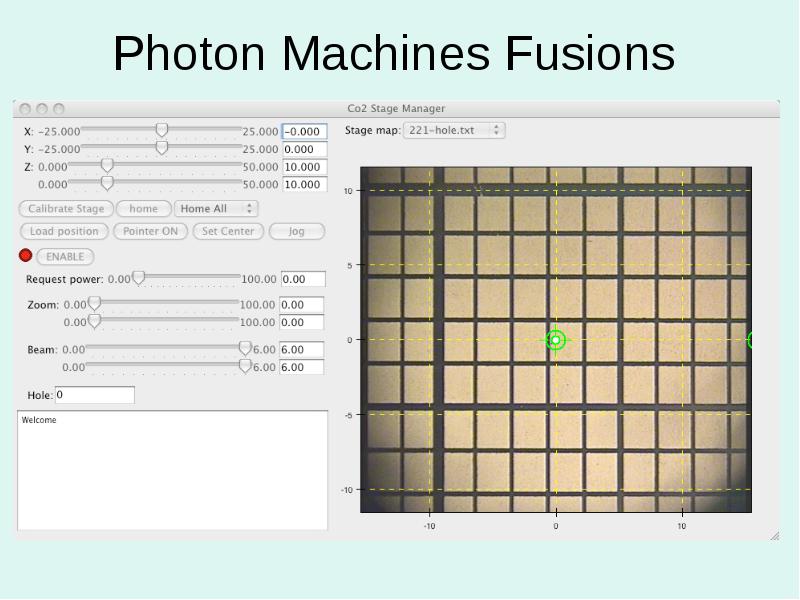Focus the 6.00 field below the Beam row
The width and height of the screenshot is (800, 600).
coord(302,367)
